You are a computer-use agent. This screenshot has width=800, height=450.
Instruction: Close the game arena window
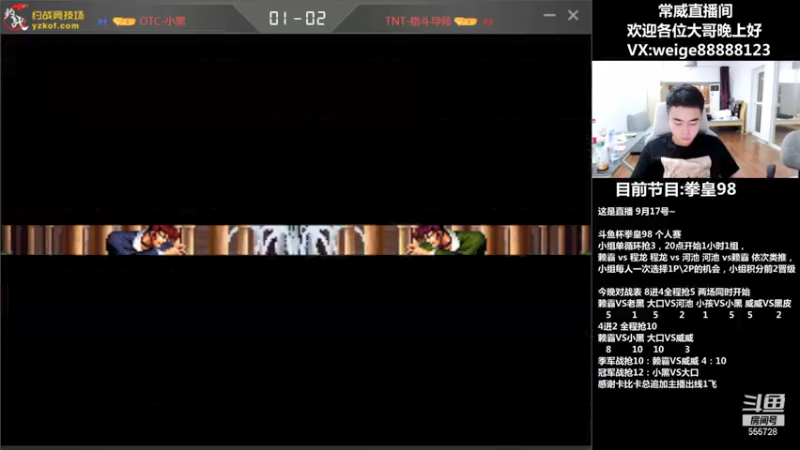(x=573, y=15)
